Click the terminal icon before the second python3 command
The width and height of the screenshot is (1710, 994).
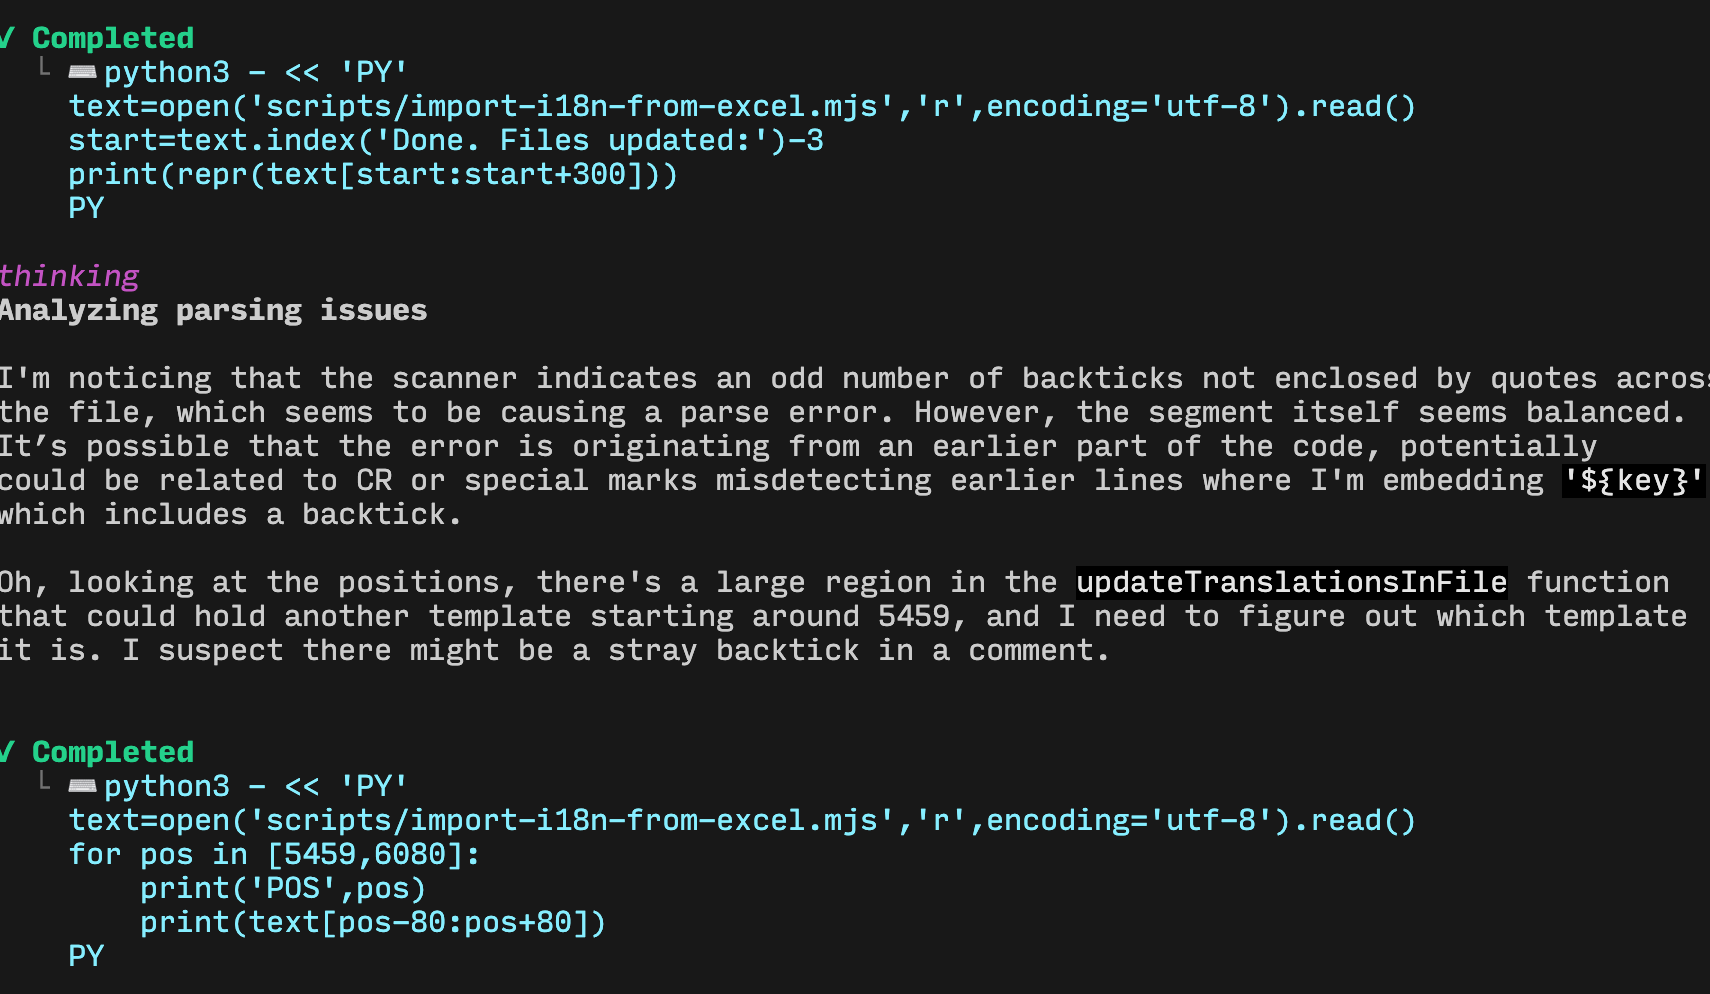[82, 786]
